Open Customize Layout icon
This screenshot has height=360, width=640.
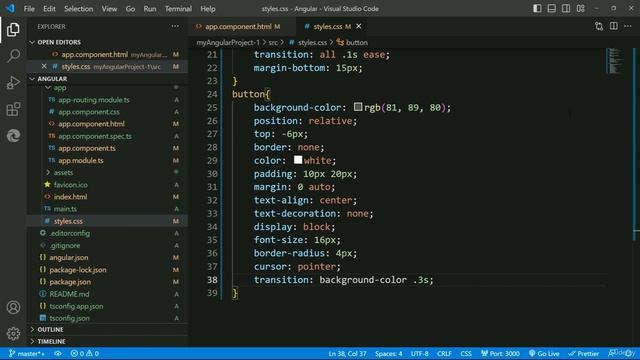point(580,9)
